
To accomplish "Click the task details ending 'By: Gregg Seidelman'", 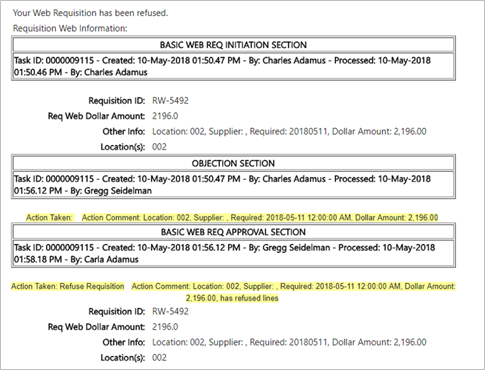I will (x=233, y=185).
